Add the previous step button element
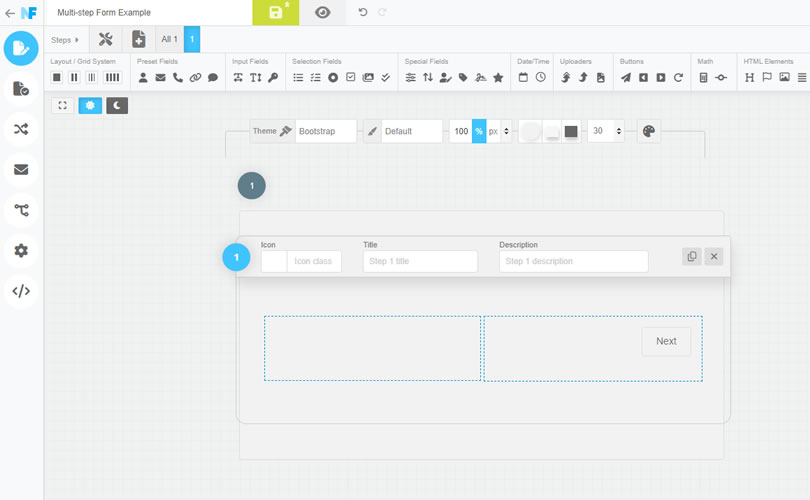Screen dimensions: 810x500 tap(644, 77)
